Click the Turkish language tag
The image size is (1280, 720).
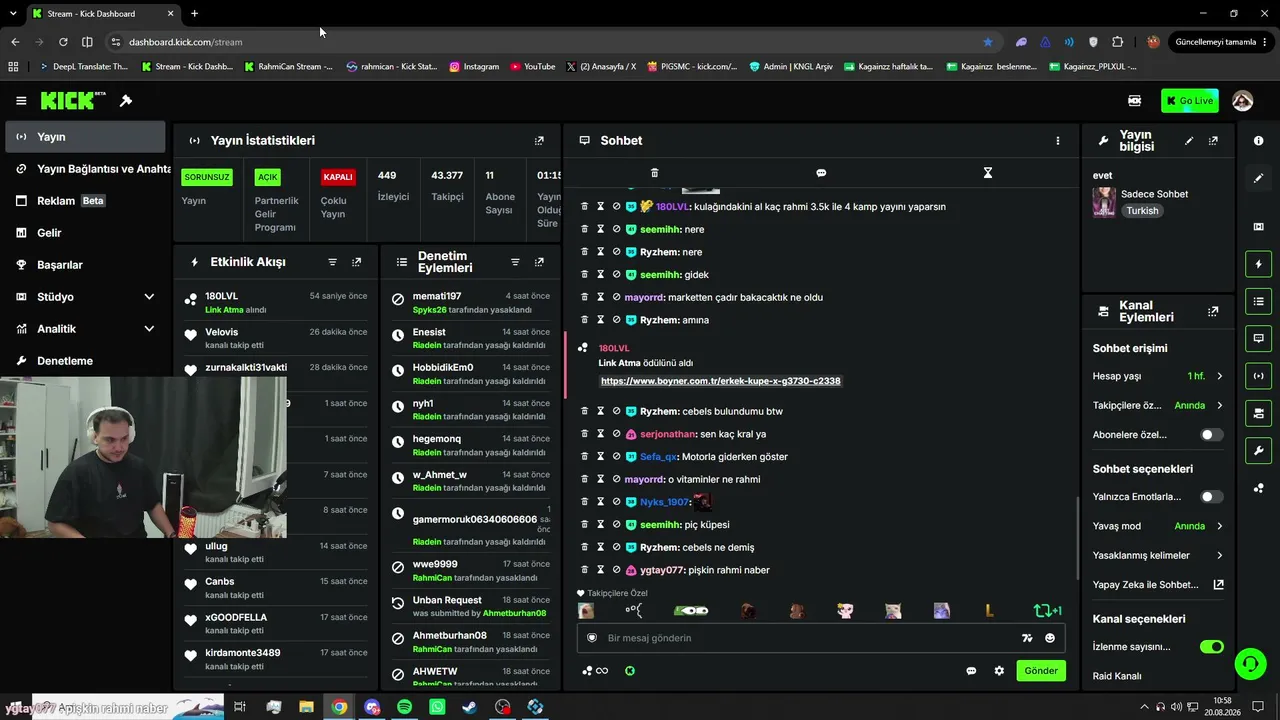[x=1142, y=211]
